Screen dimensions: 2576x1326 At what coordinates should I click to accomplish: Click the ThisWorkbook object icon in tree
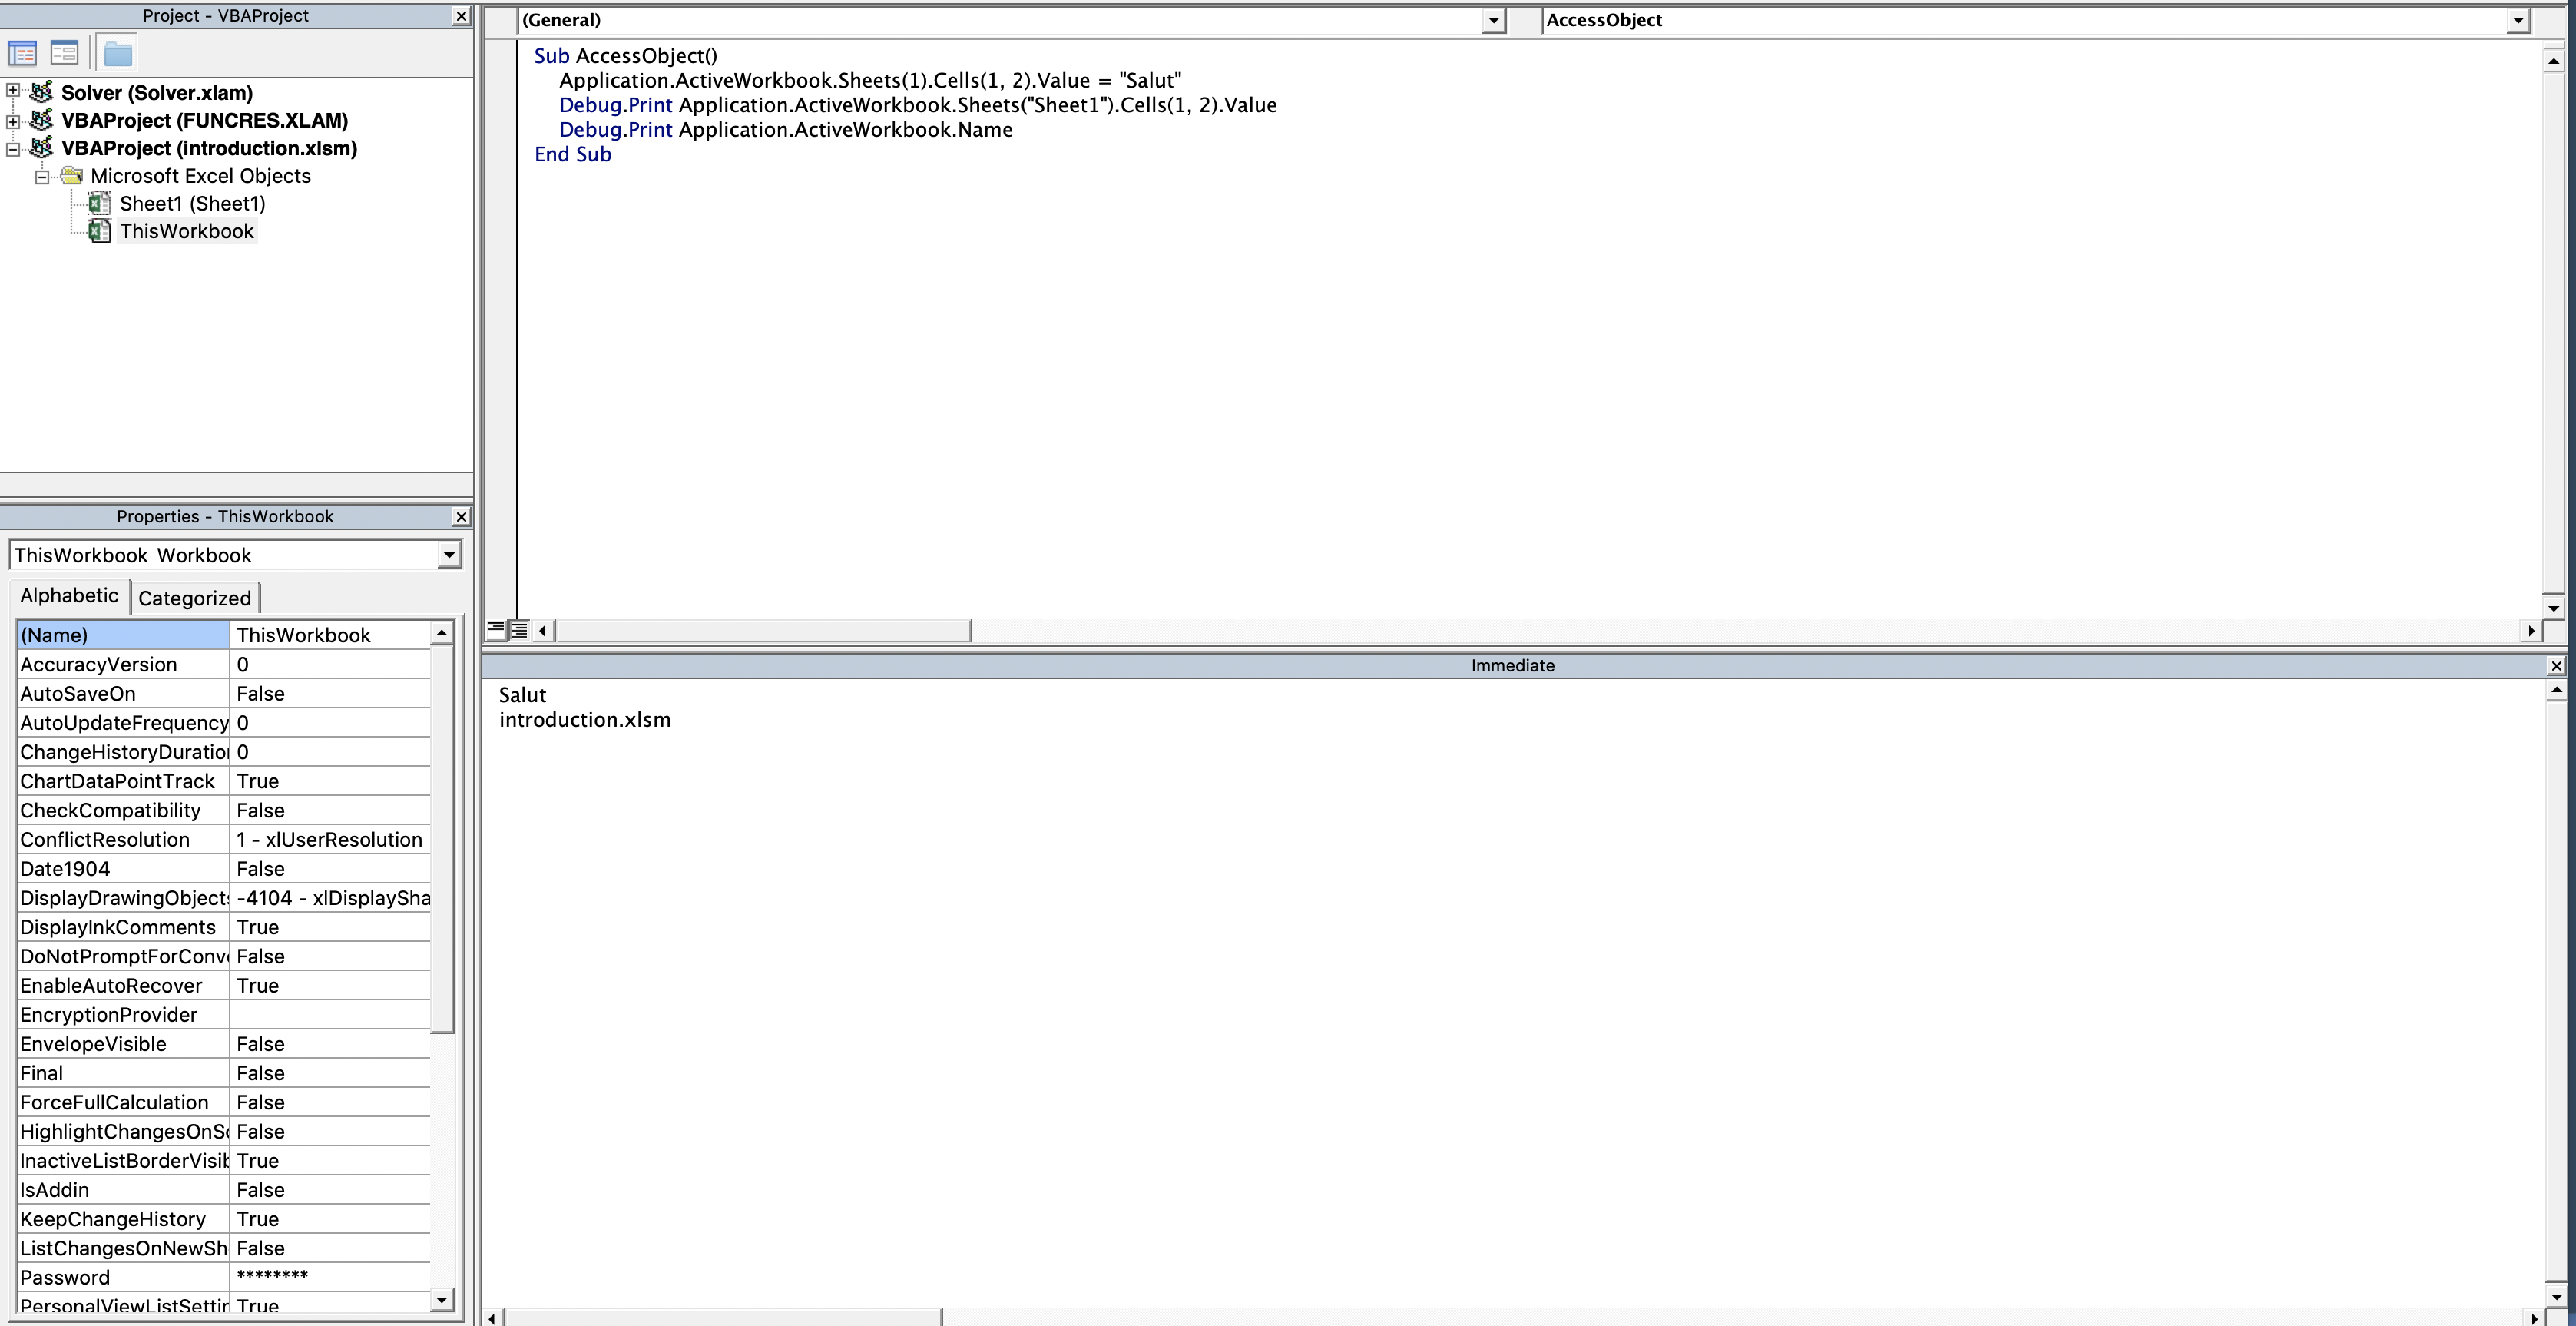tap(99, 232)
